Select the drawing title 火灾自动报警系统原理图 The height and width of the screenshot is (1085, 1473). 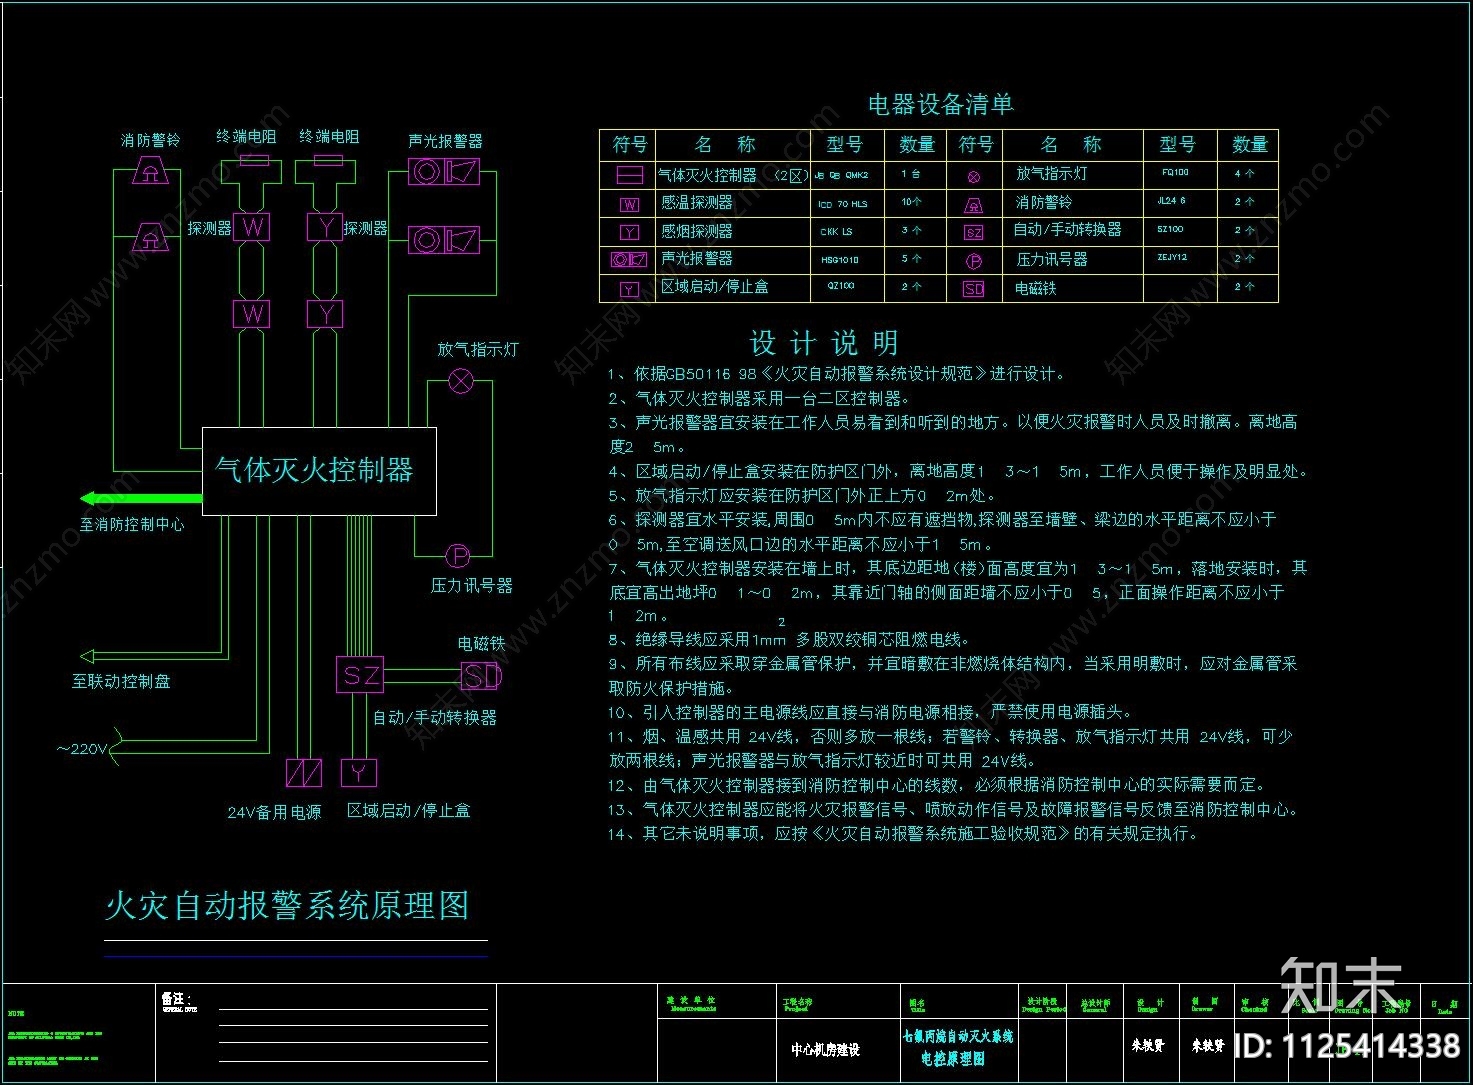coord(287,906)
